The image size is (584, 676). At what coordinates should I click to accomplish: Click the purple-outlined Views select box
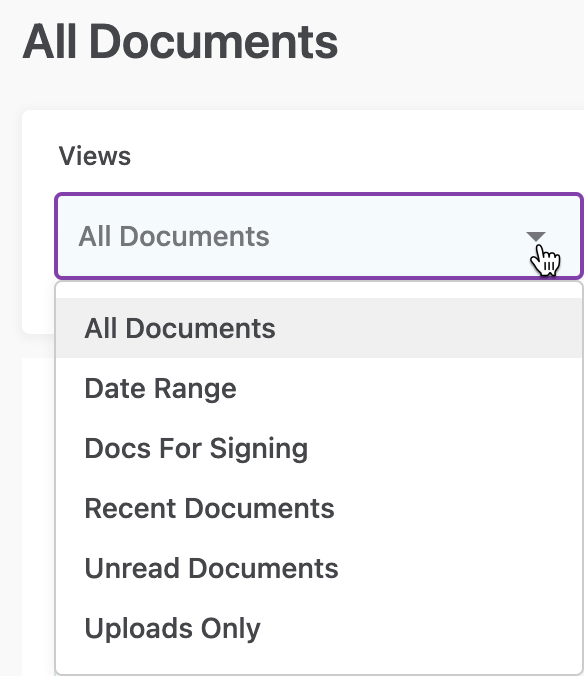pyautogui.click(x=319, y=236)
